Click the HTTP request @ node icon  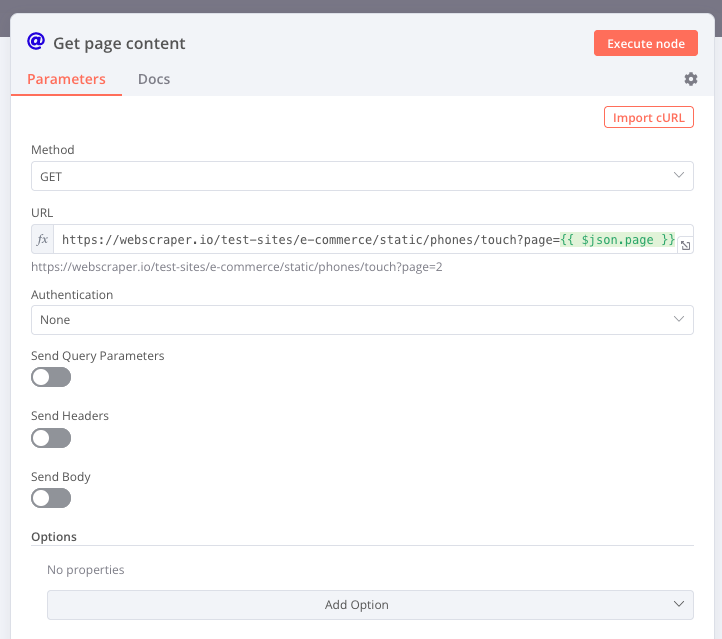36,41
